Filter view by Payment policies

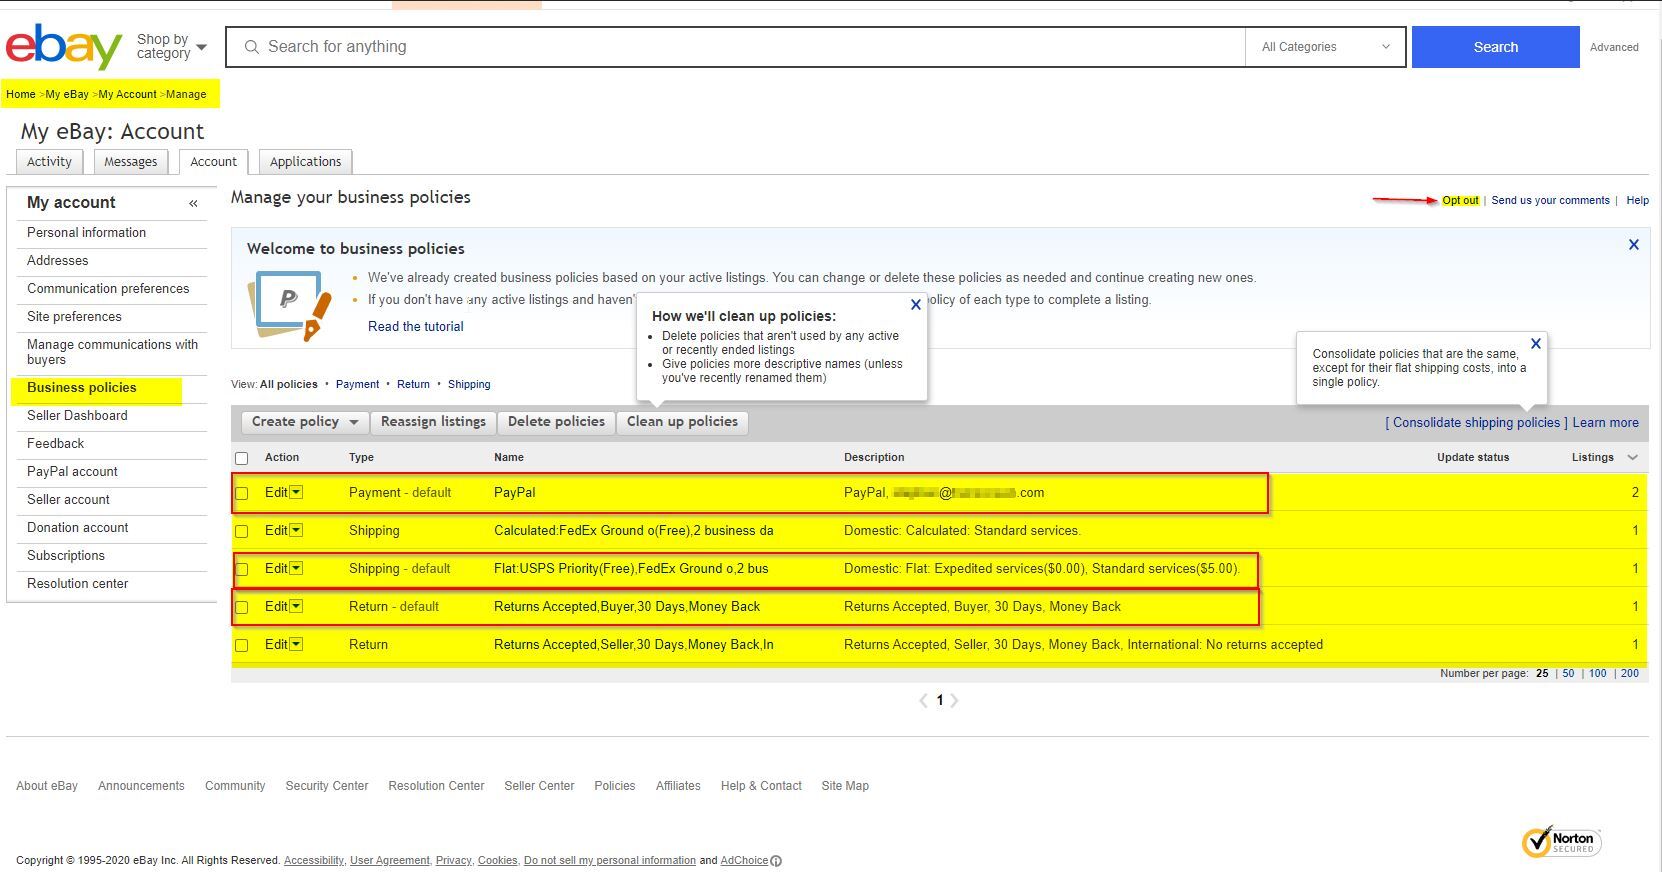[357, 385]
